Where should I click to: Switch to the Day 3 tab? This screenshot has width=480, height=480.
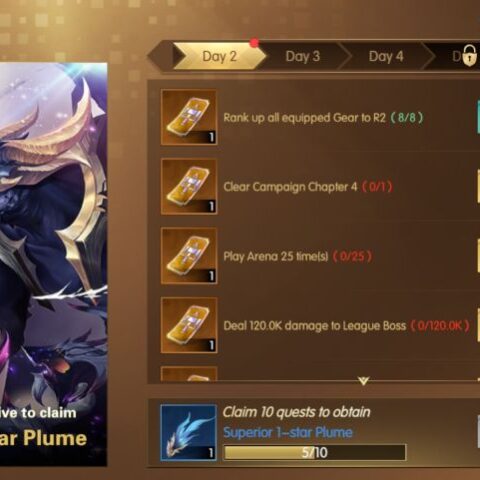click(x=303, y=56)
